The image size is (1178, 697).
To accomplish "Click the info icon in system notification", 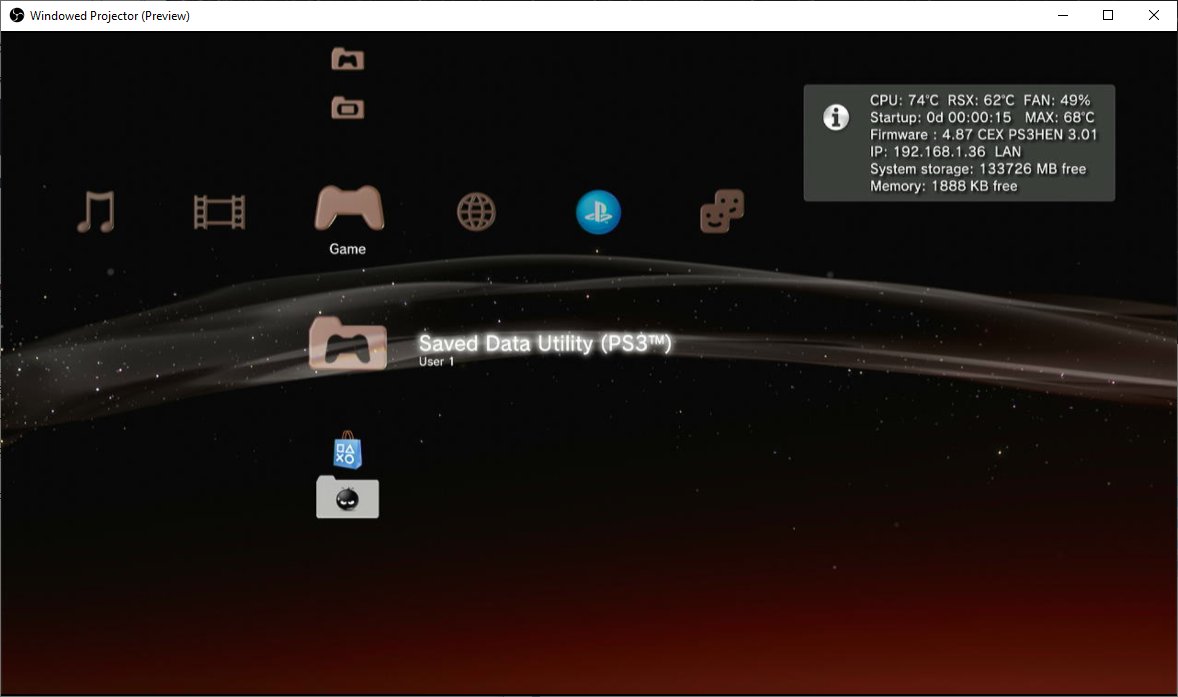I will tap(836, 117).
